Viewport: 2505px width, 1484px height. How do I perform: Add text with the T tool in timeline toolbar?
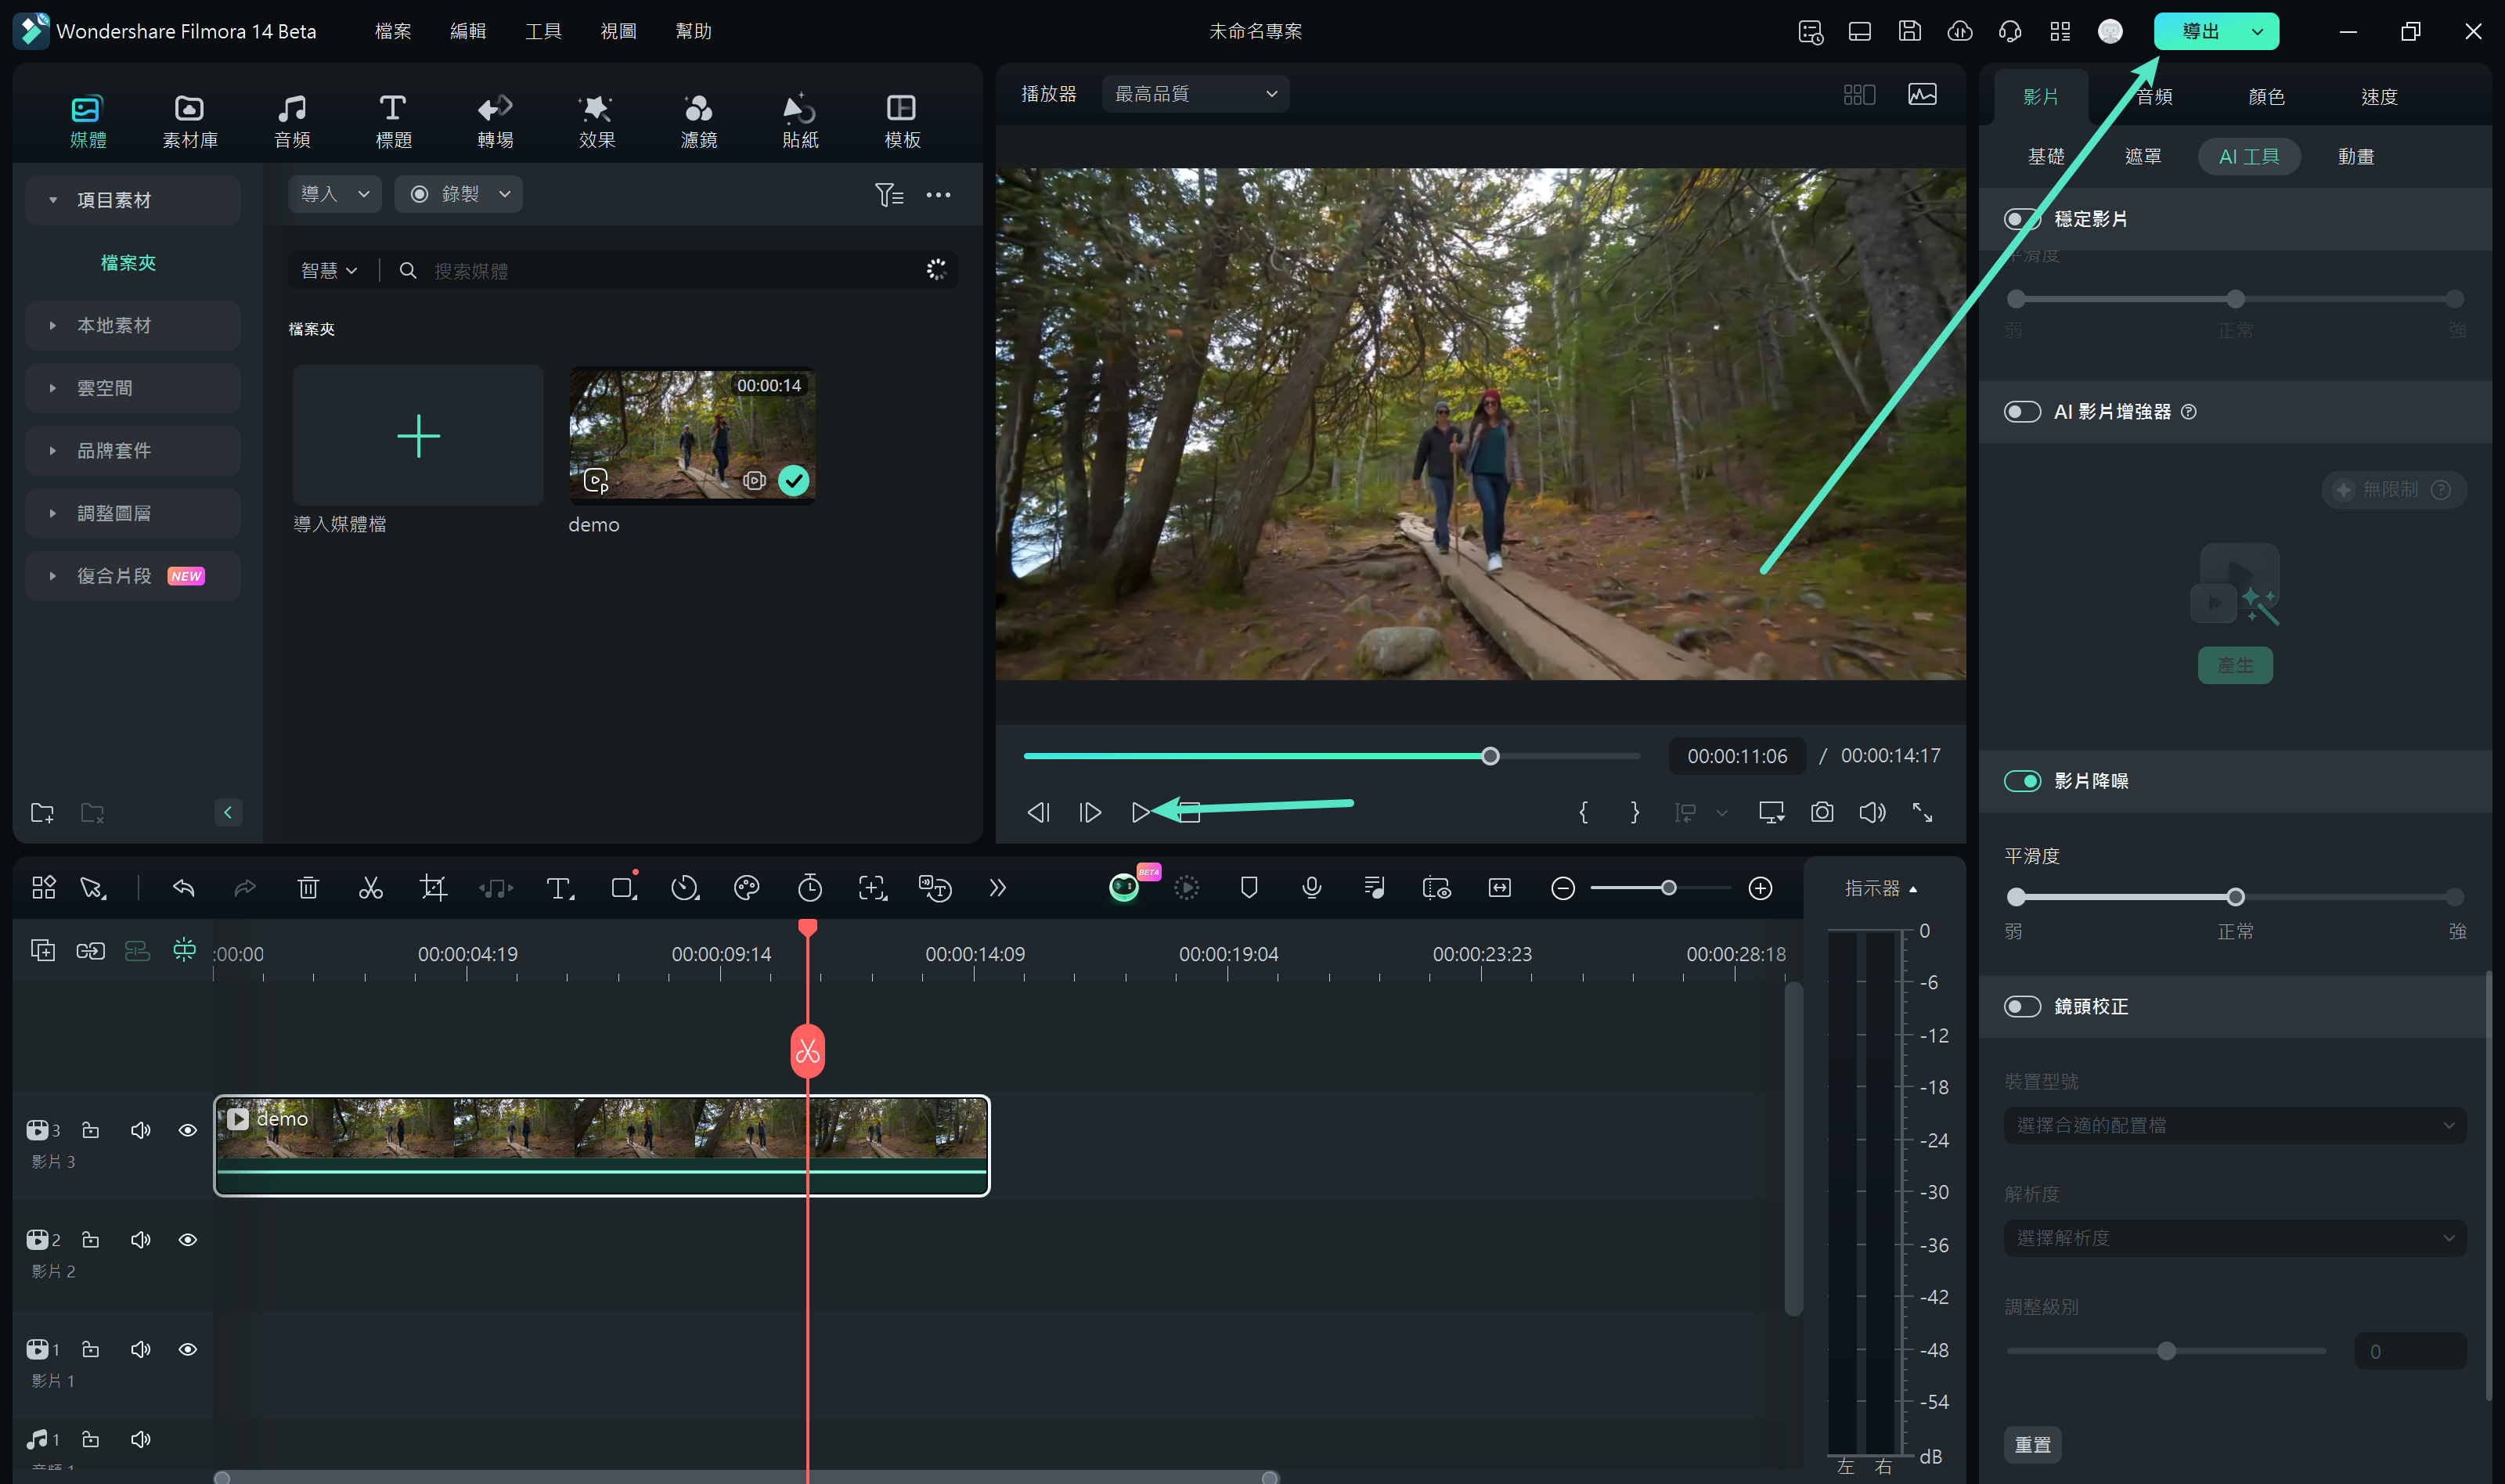click(559, 888)
